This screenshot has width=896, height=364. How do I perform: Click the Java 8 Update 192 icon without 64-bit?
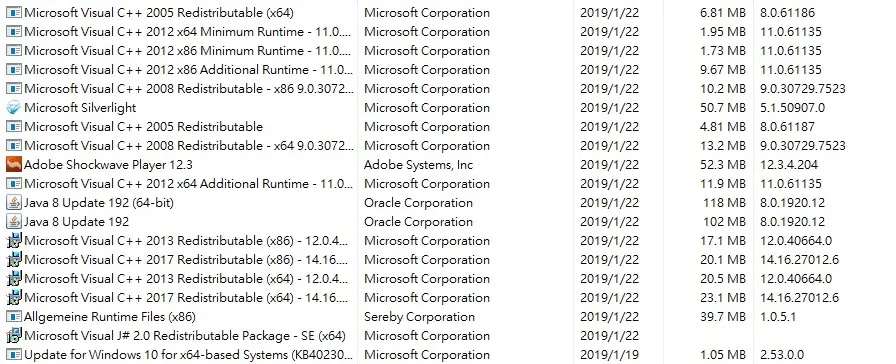(14, 221)
